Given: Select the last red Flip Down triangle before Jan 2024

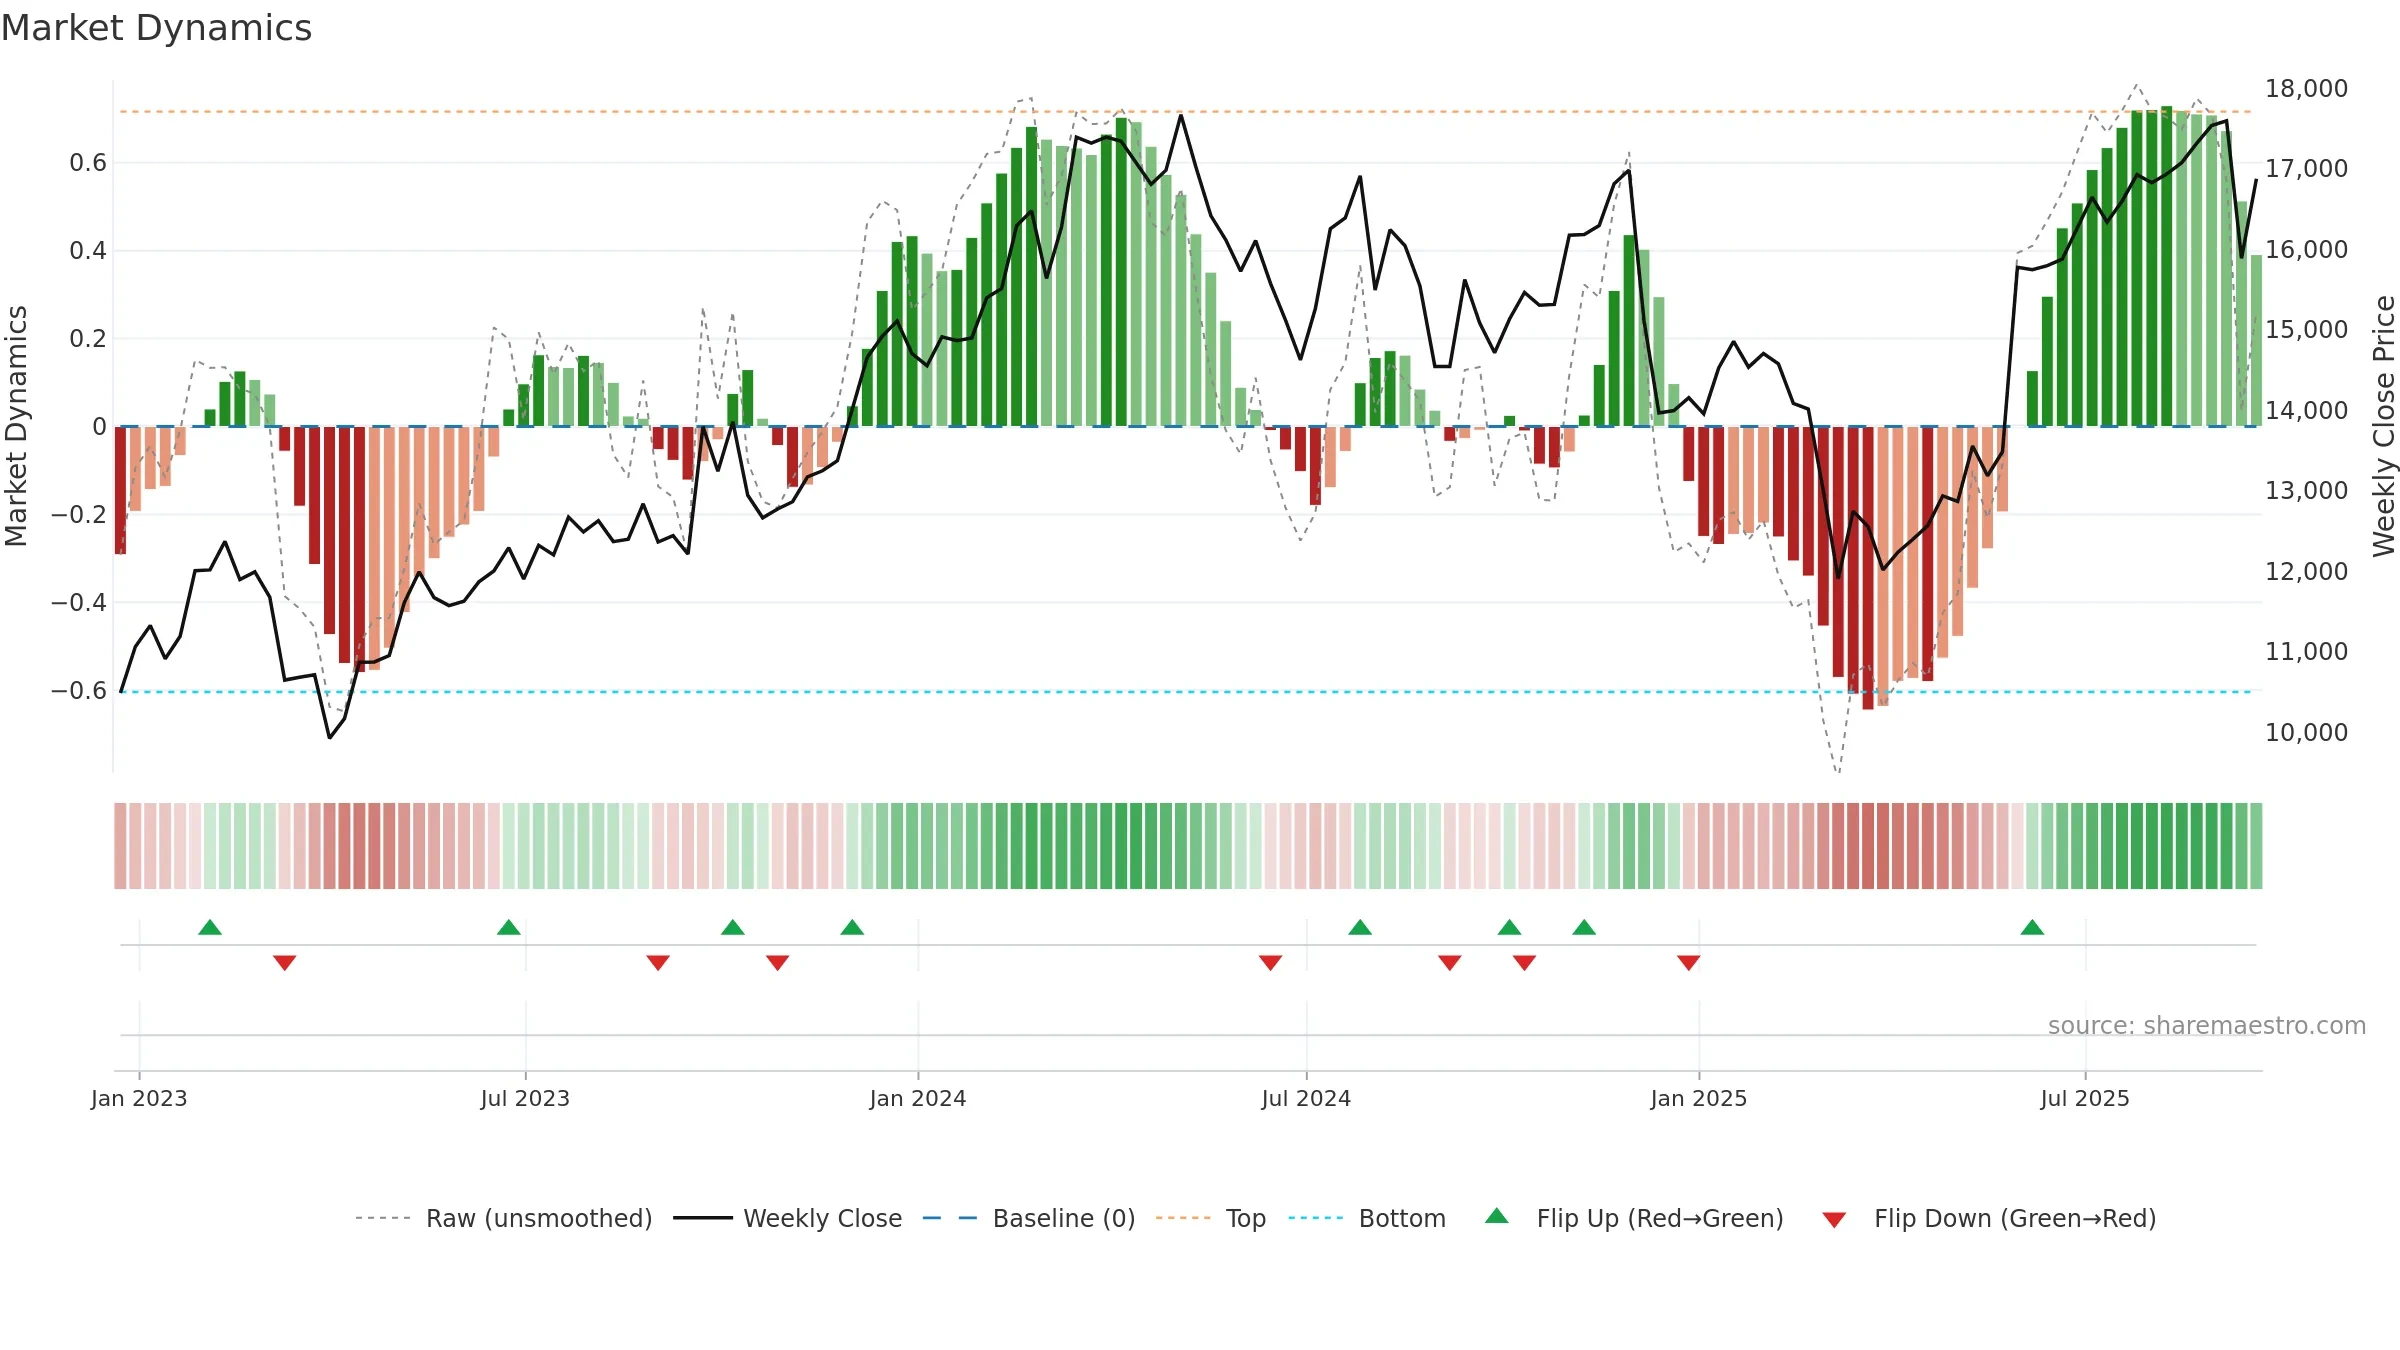Looking at the screenshot, I should [x=778, y=963].
